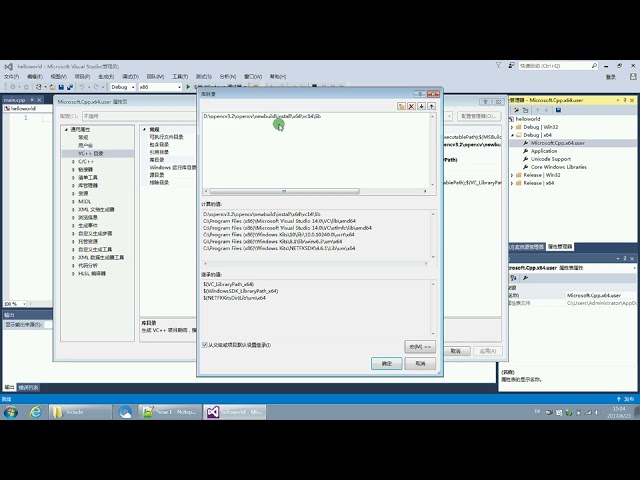
Task: Move the library path down with the arrow icon
Action: (421, 105)
